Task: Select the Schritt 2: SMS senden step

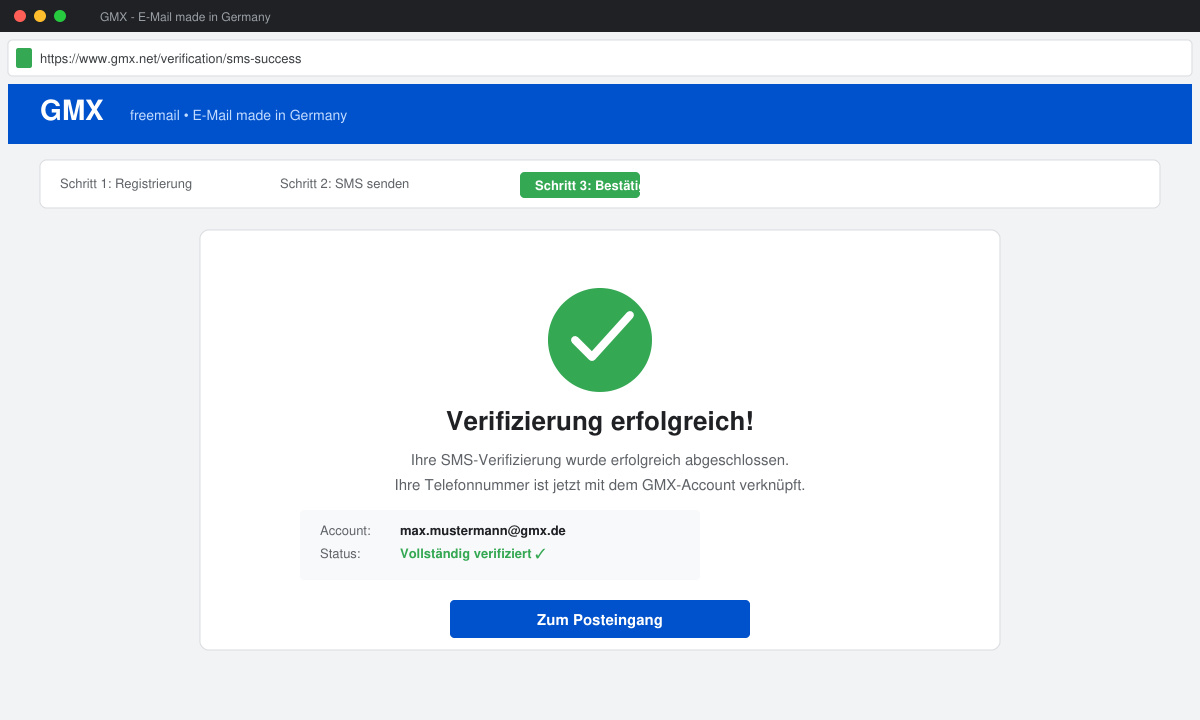Action: click(344, 184)
